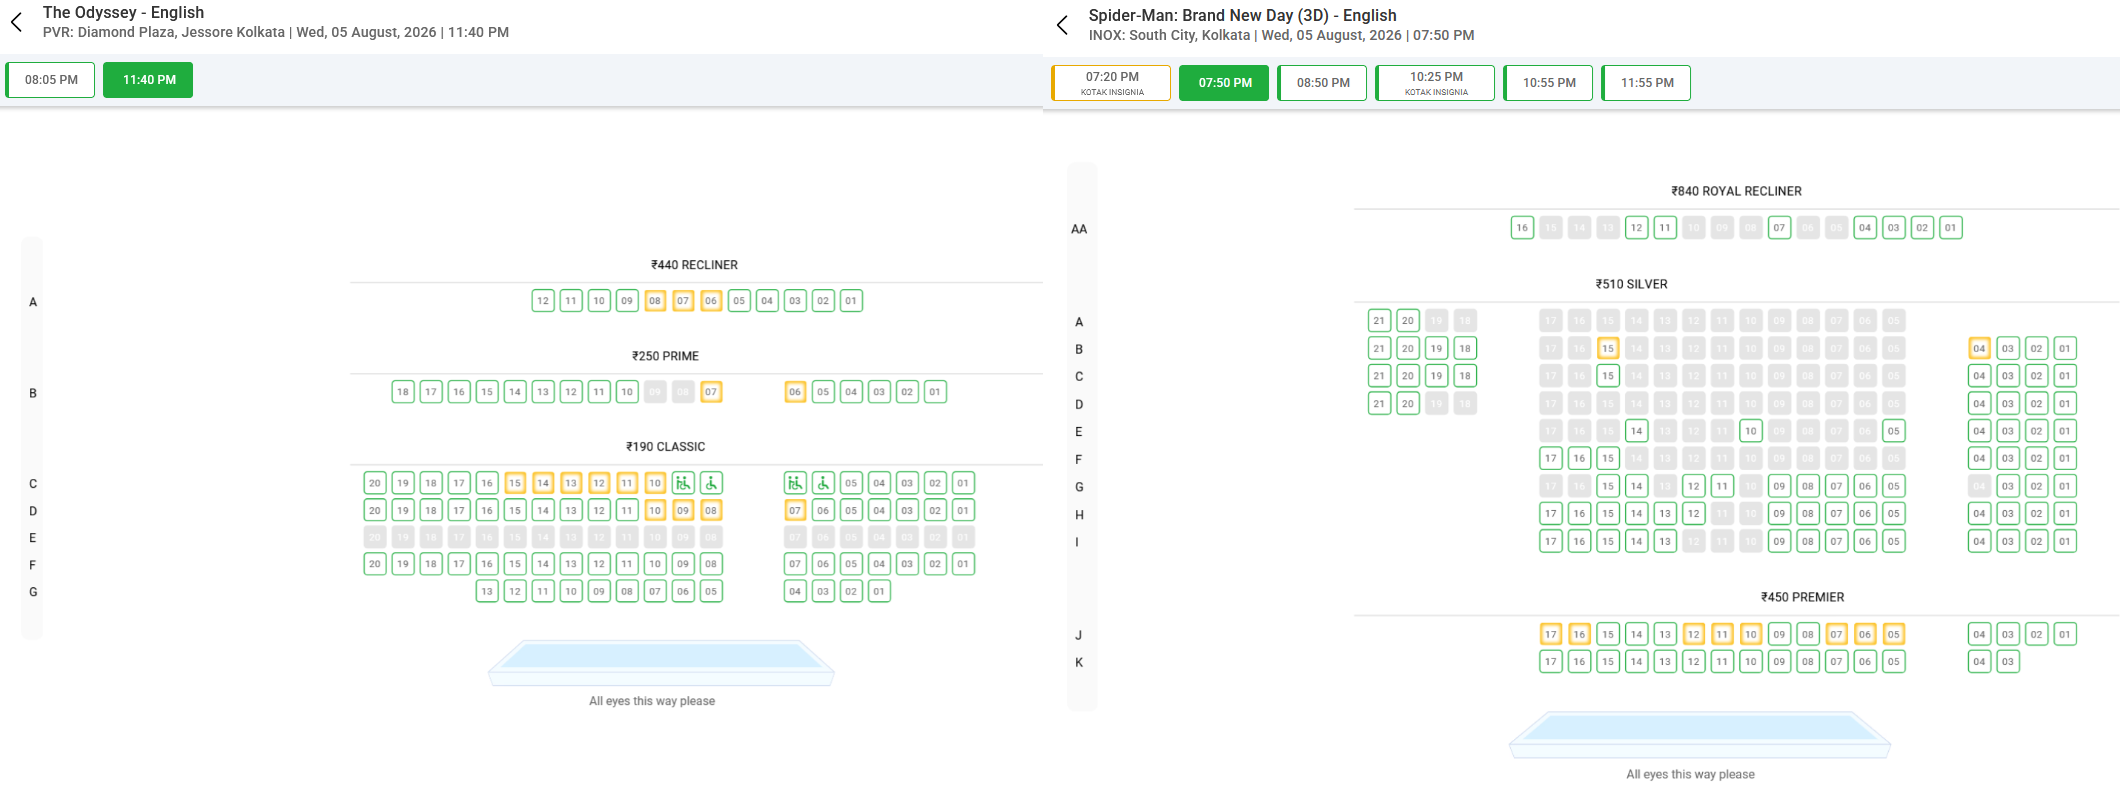Pick Premier seat K03 for Spider-Man
The height and width of the screenshot is (792, 2120).
click(x=2008, y=661)
